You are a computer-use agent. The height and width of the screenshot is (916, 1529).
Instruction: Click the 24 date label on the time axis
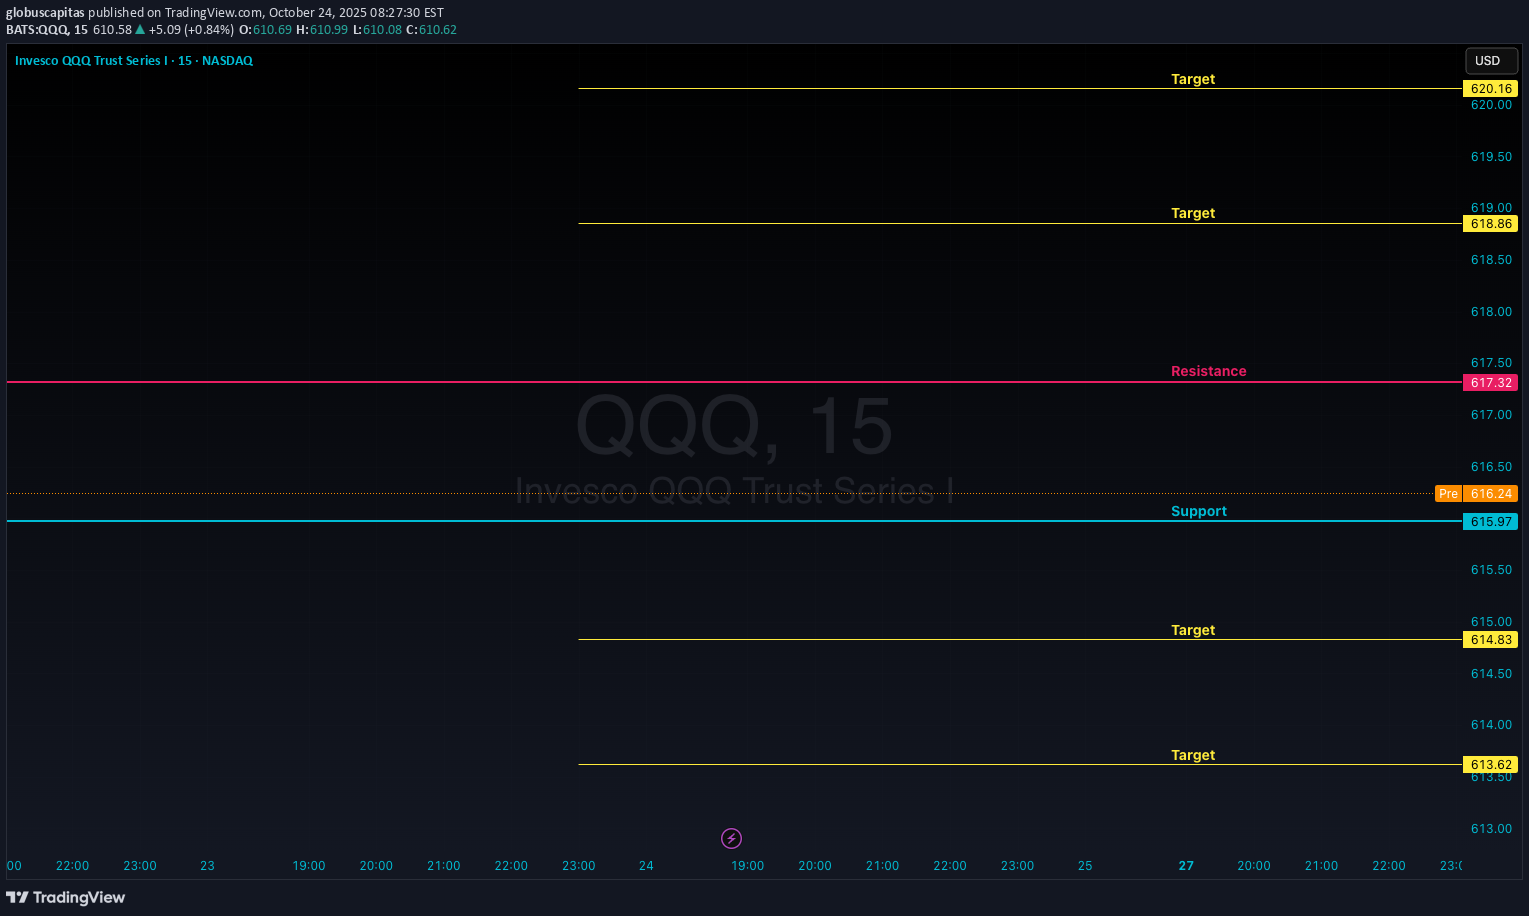tap(645, 866)
